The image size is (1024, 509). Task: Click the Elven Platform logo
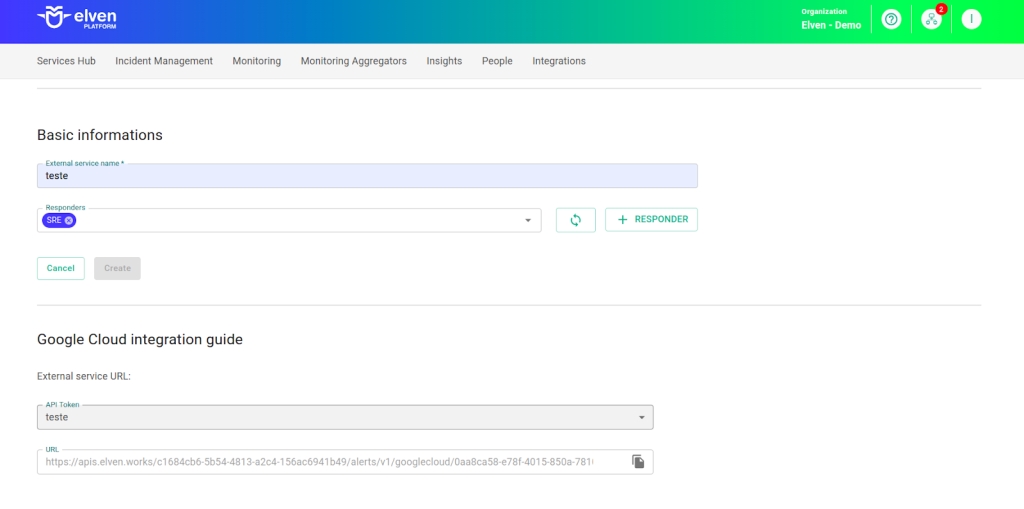coord(75,18)
